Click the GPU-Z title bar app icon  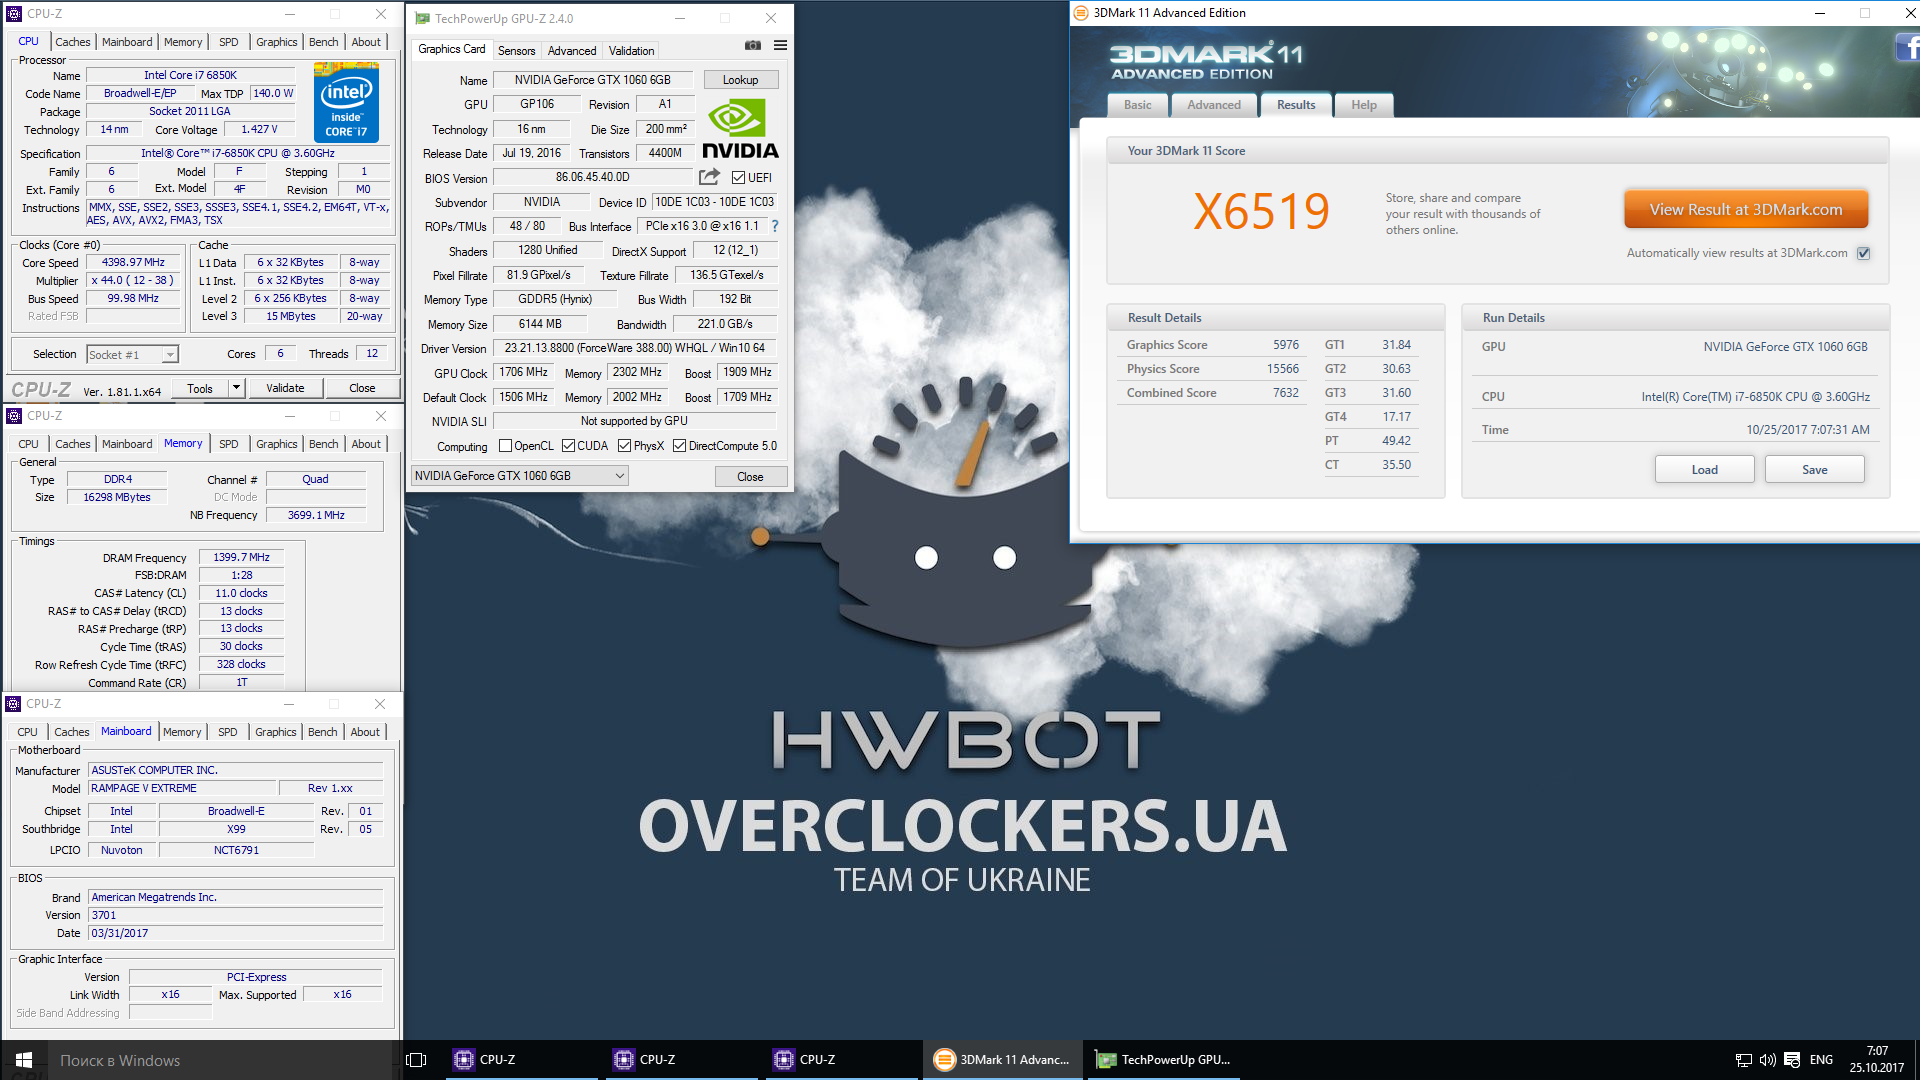[422, 19]
